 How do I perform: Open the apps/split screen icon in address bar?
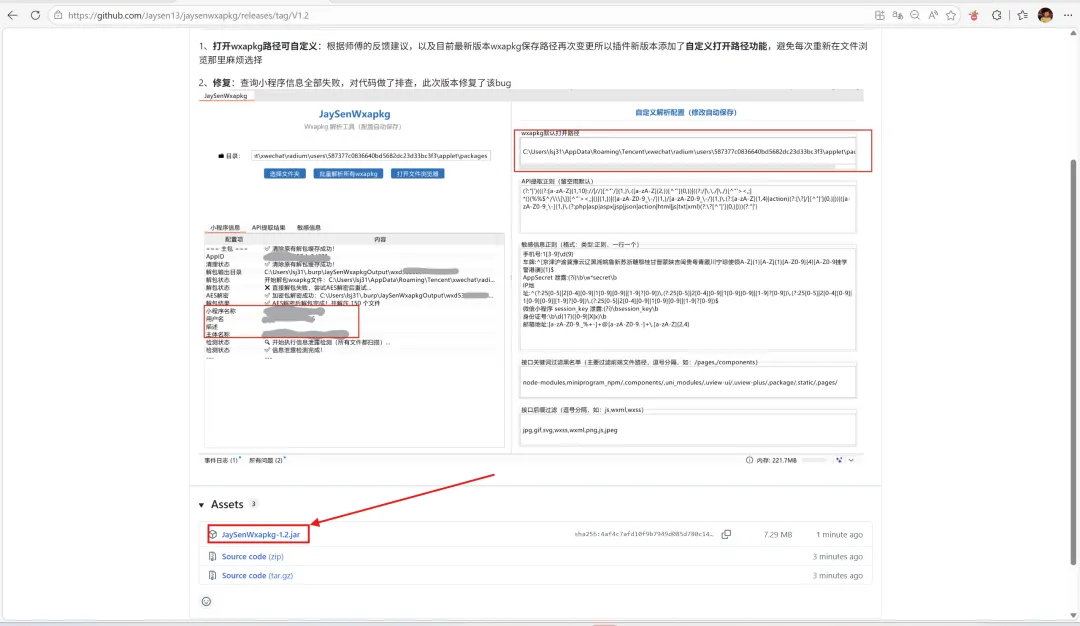(880, 15)
